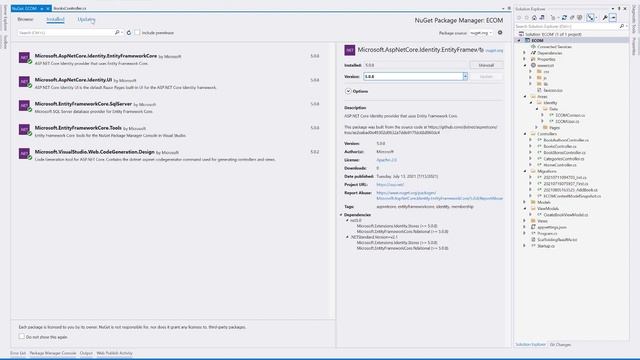Select CreateBookViewModel.cs in Solution Explorer
This screenshot has height=360, width=640.
[566, 215]
